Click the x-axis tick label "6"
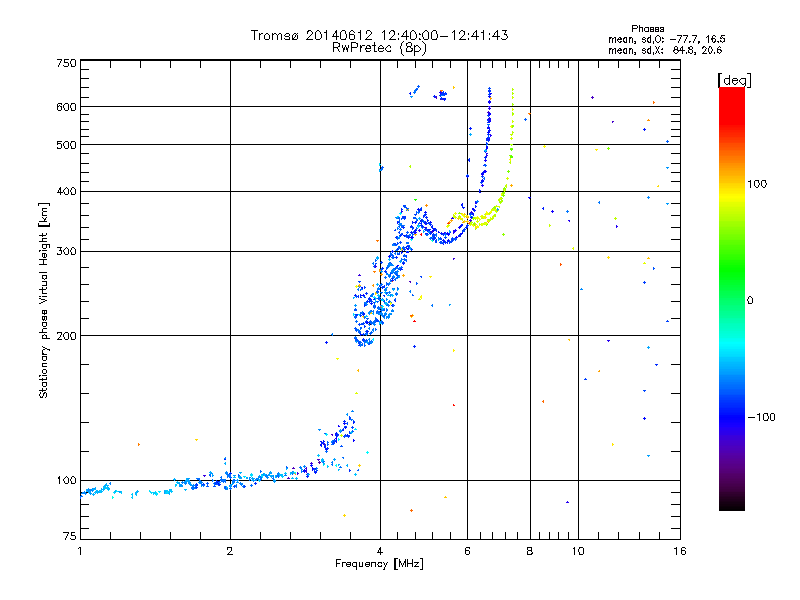 (467, 551)
